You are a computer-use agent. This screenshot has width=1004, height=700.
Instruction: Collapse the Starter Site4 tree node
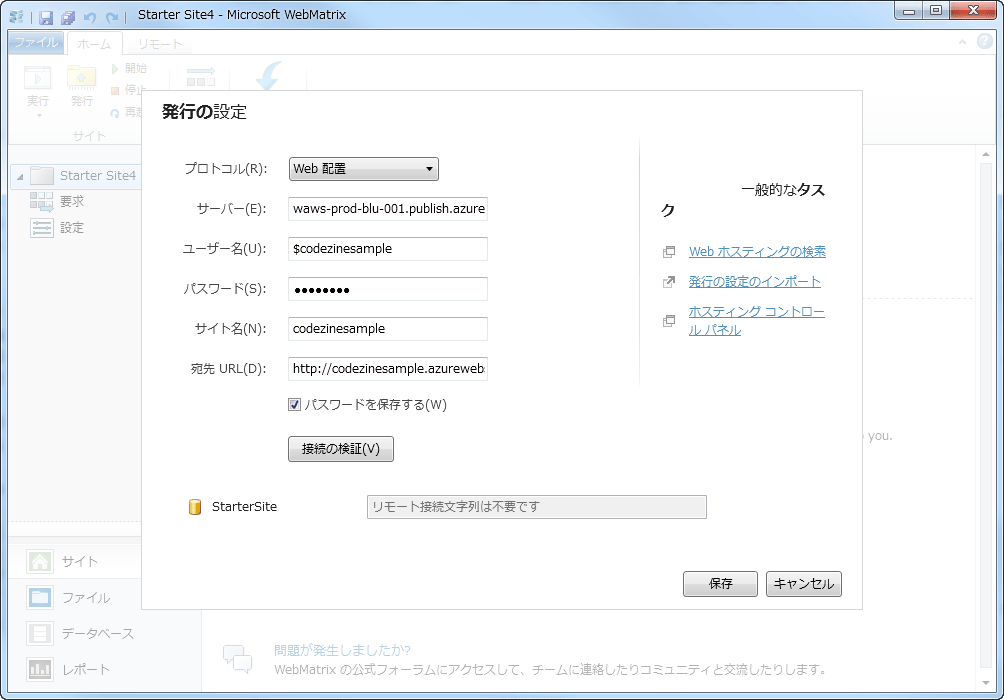point(20,176)
